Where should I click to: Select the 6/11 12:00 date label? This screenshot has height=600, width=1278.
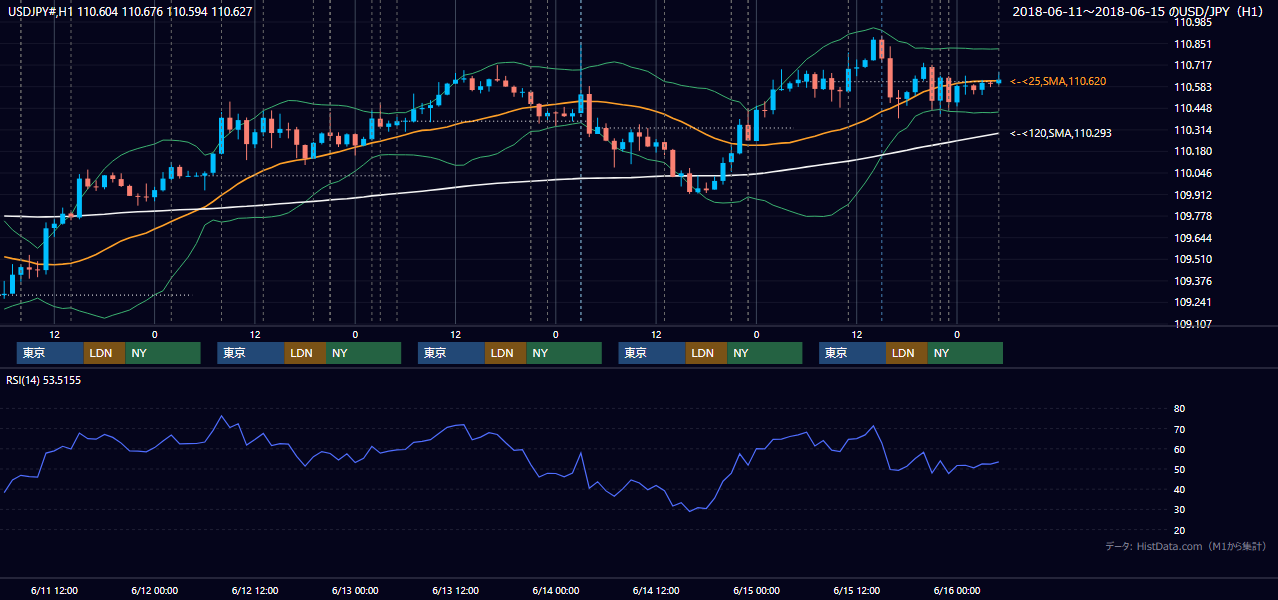54,591
